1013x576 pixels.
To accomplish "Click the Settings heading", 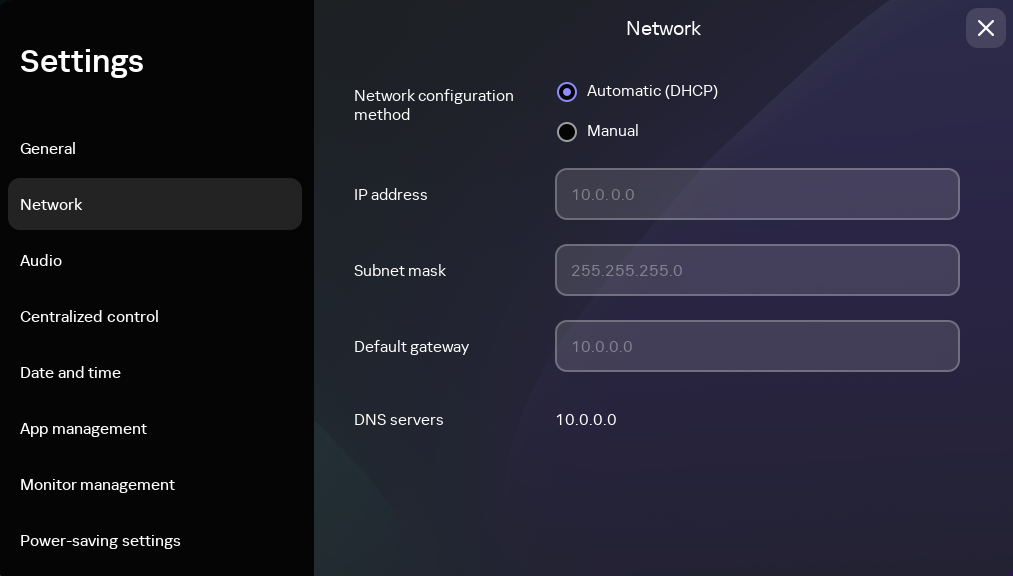I will point(82,61).
